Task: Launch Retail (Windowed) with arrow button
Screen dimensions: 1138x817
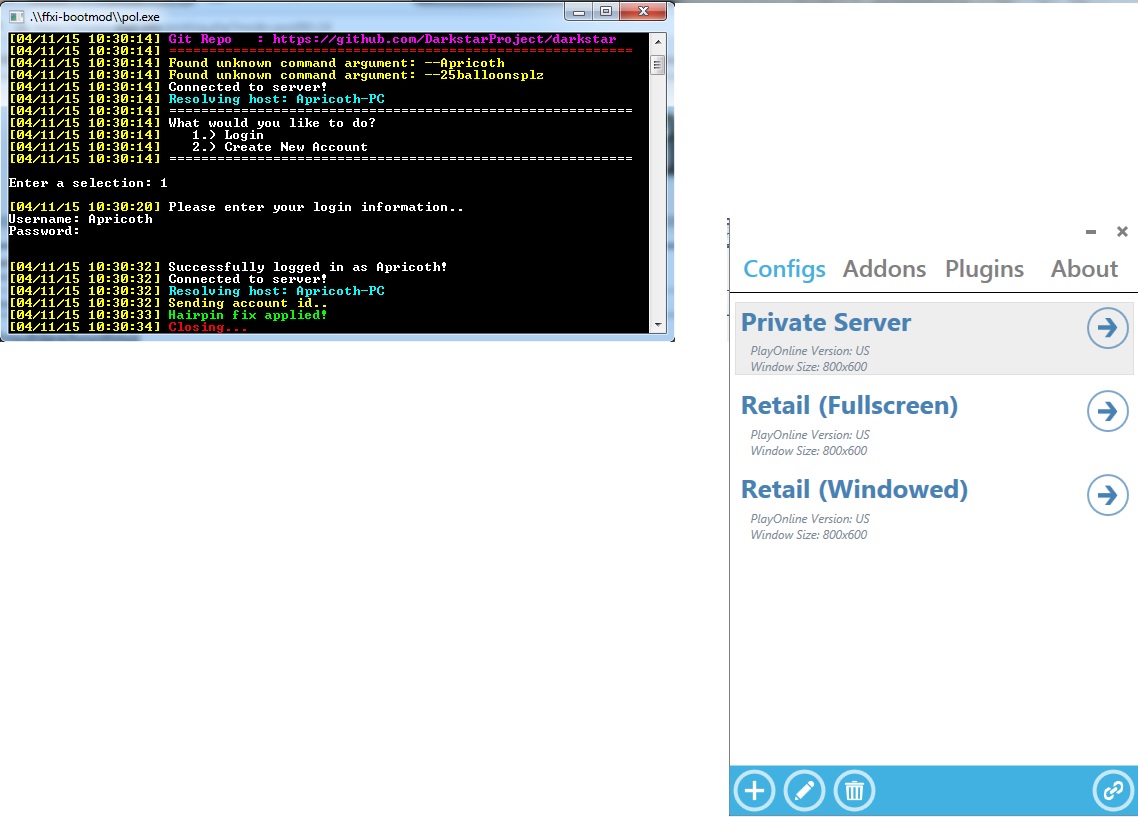Action: pyautogui.click(x=1107, y=495)
